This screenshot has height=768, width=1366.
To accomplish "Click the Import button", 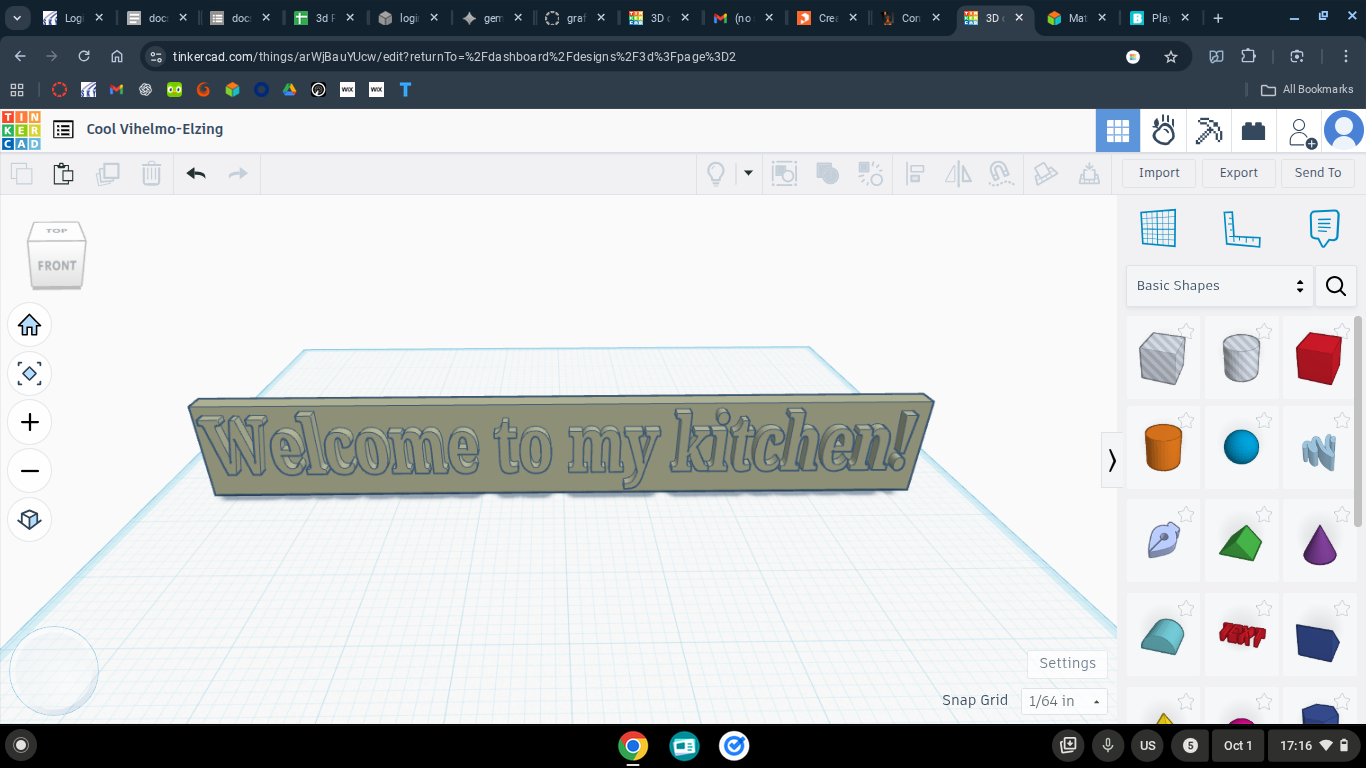I will (1159, 173).
